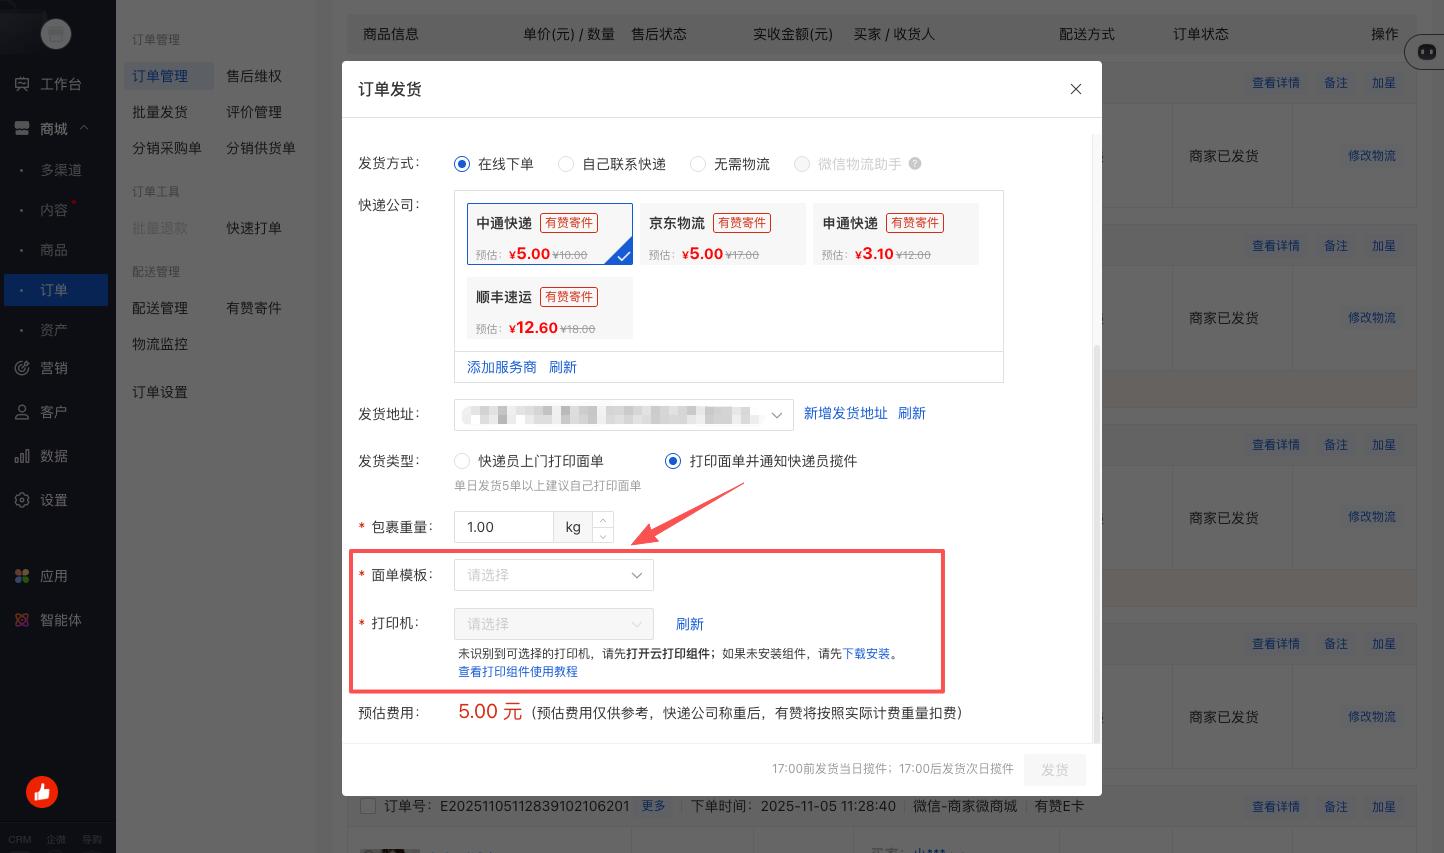Click the 下载安装 link for print component

pos(866,654)
